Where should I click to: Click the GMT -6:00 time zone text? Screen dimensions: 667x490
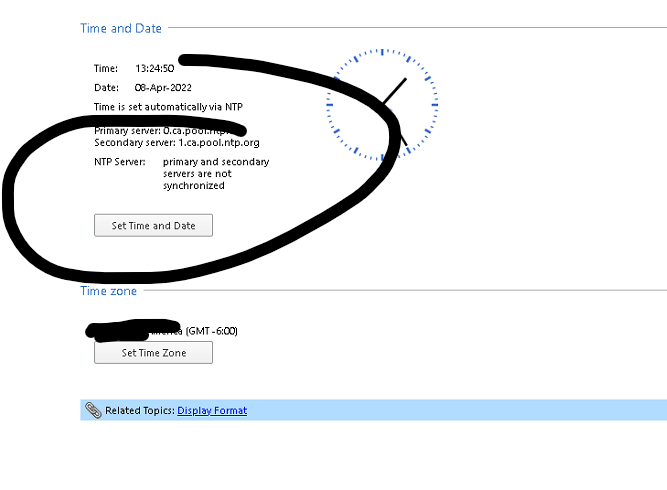pyautogui.click(x=211, y=331)
